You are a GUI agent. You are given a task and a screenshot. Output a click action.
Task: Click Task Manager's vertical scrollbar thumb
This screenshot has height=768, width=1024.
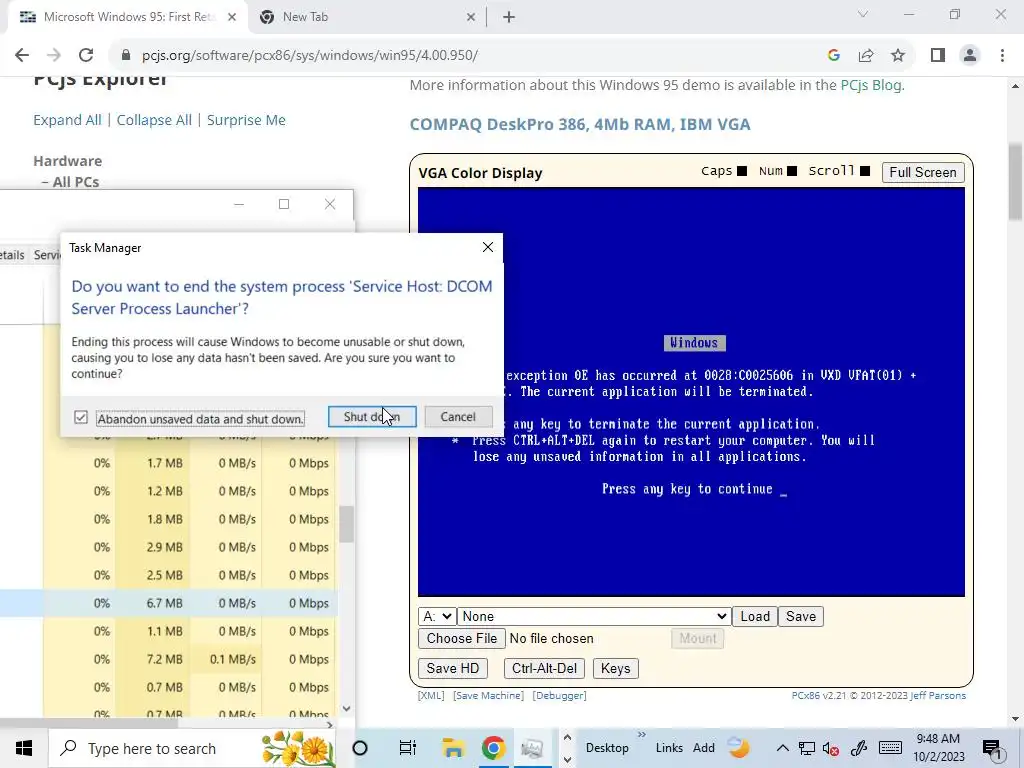[x=346, y=524]
